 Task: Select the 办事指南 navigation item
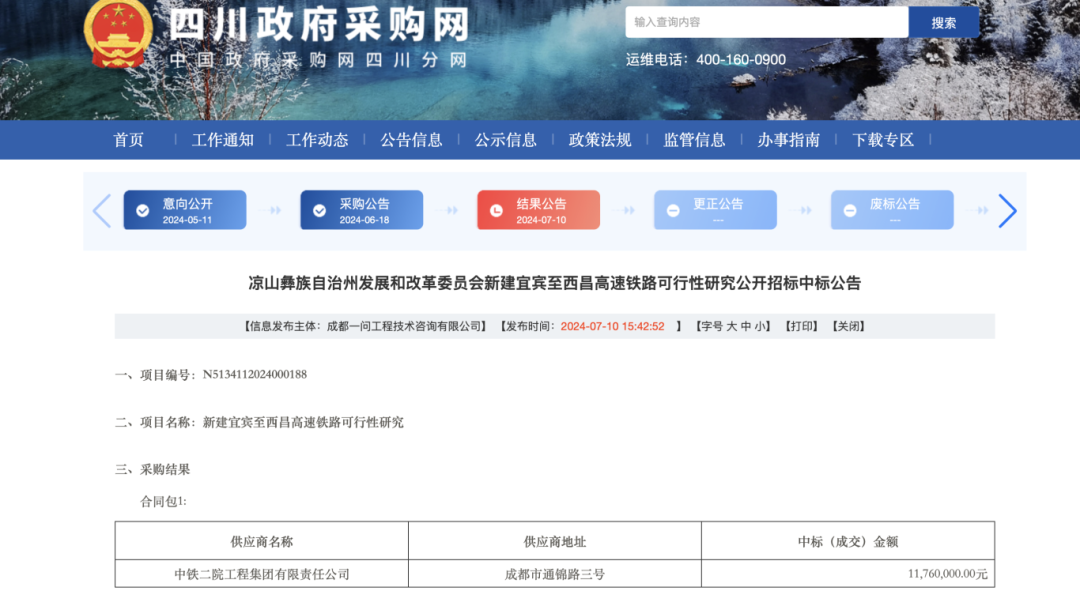(x=788, y=140)
